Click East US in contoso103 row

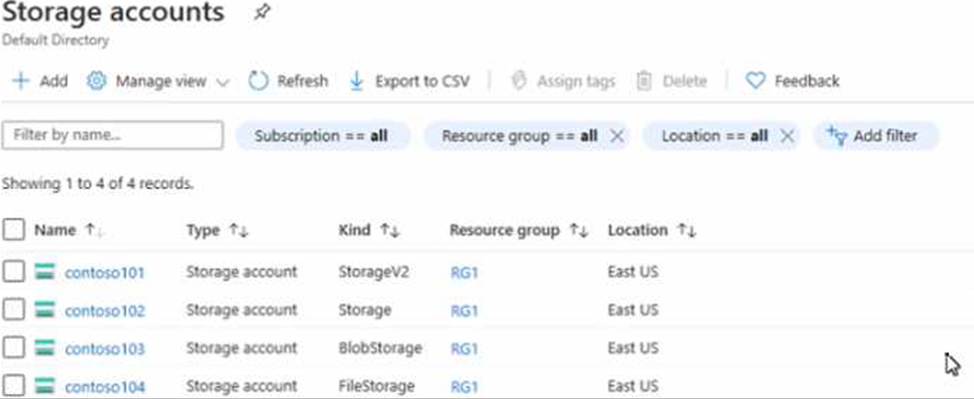click(633, 348)
